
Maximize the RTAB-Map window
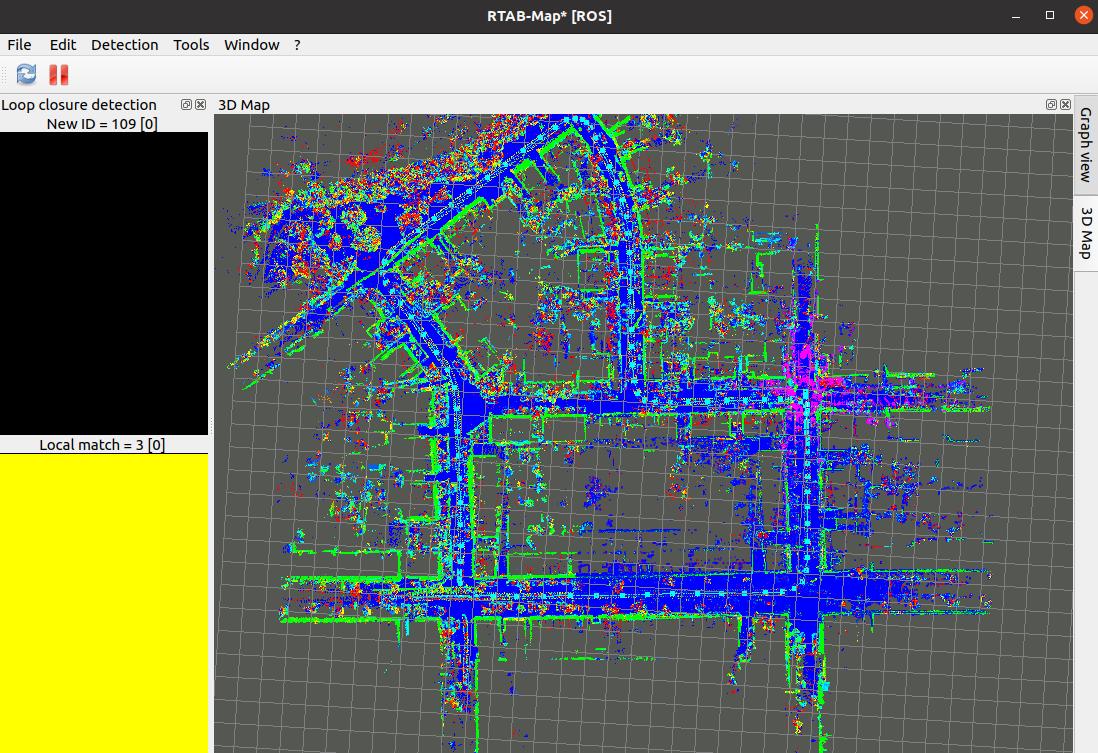pyautogui.click(x=1050, y=16)
